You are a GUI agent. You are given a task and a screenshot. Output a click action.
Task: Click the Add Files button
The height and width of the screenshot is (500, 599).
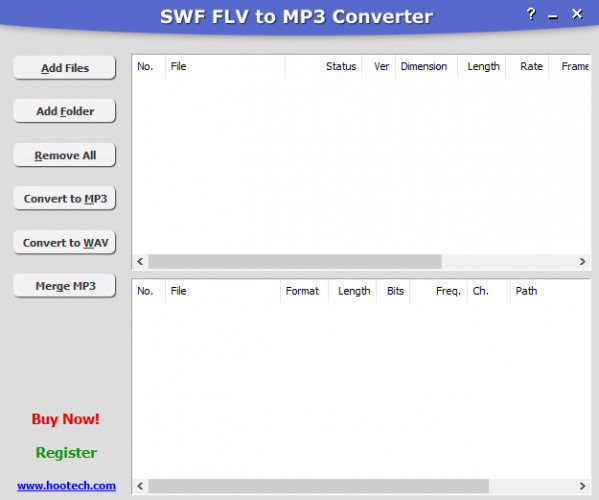(65, 68)
